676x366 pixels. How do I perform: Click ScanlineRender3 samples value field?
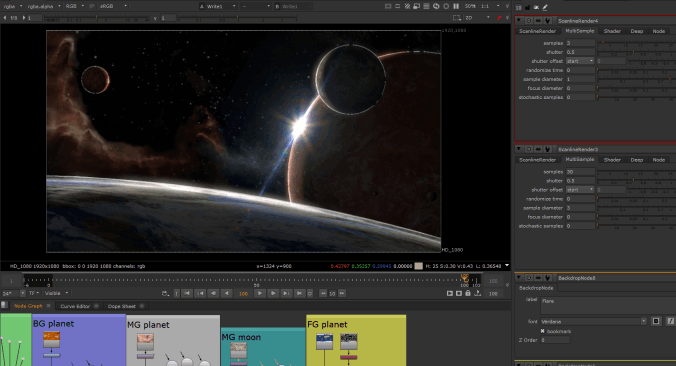pos(580,172)
